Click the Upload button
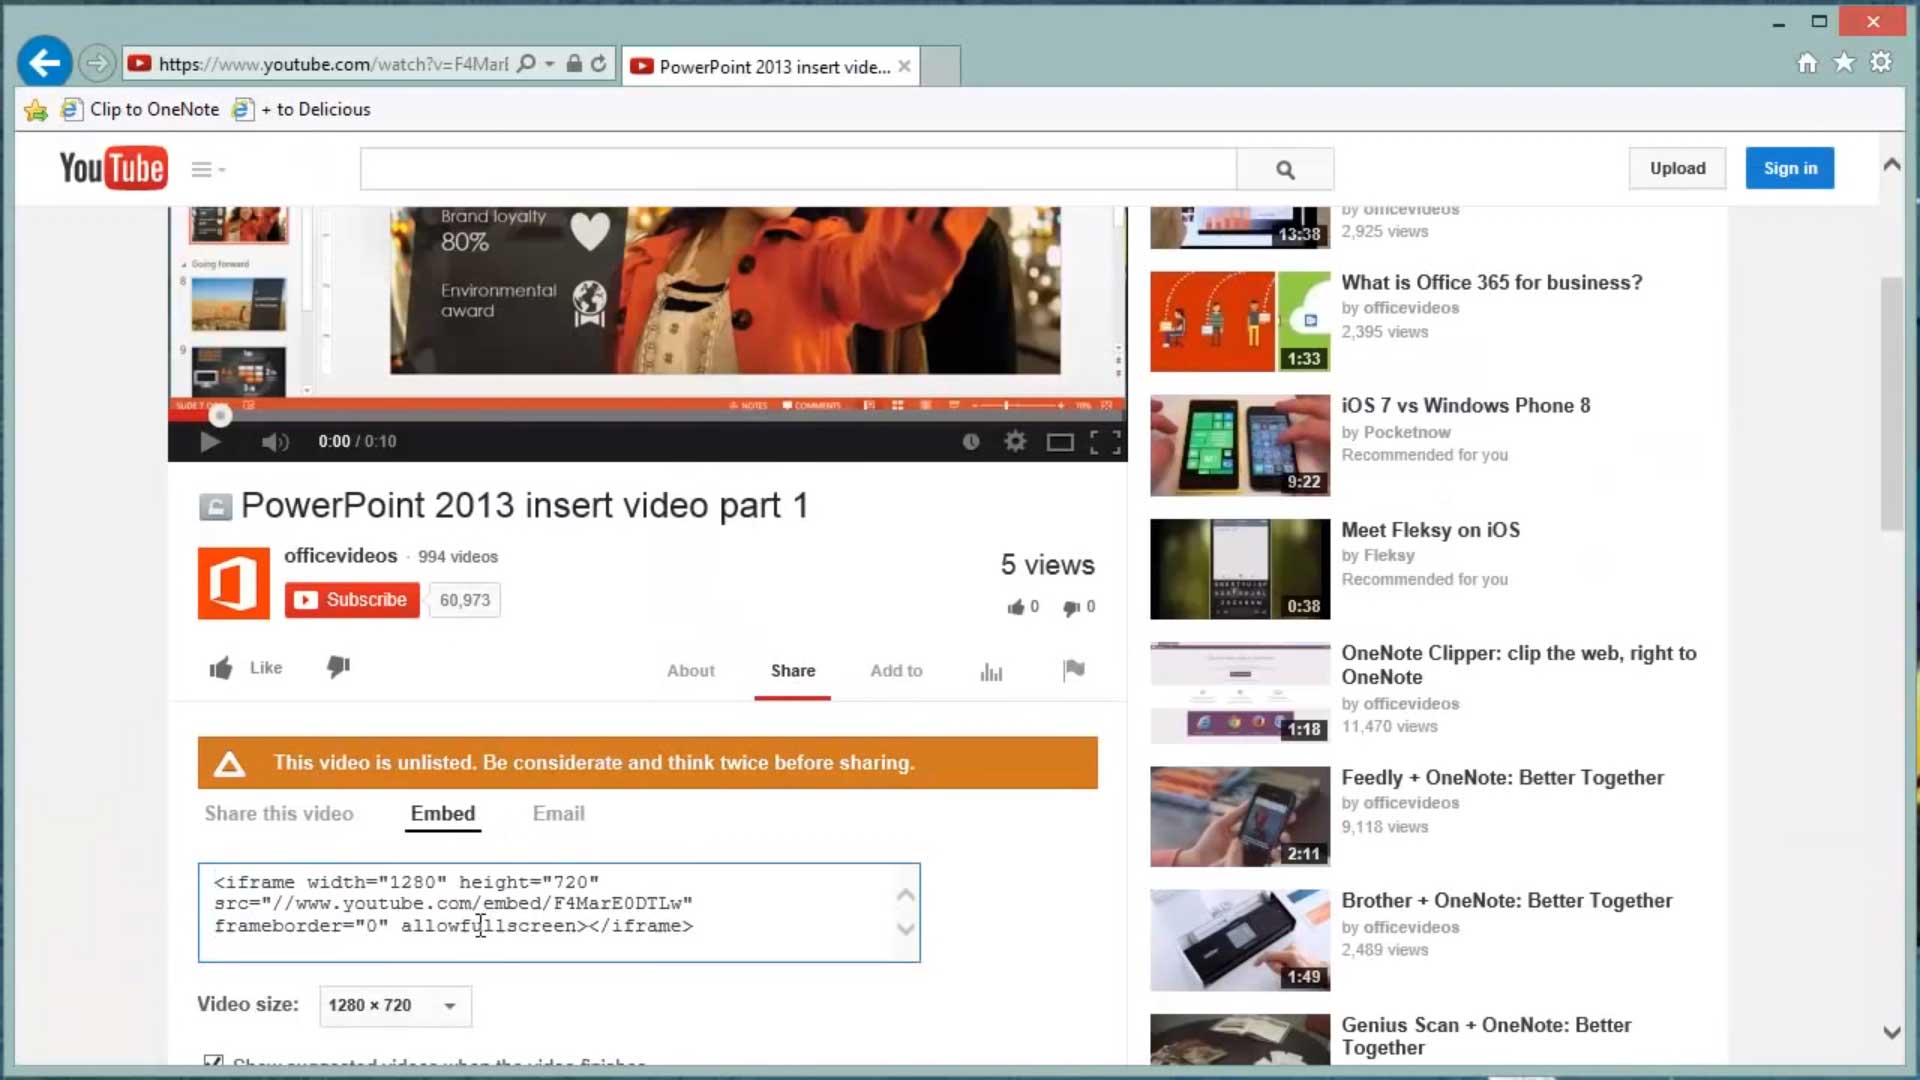1920x1080 pixels. click(1677, 168)
